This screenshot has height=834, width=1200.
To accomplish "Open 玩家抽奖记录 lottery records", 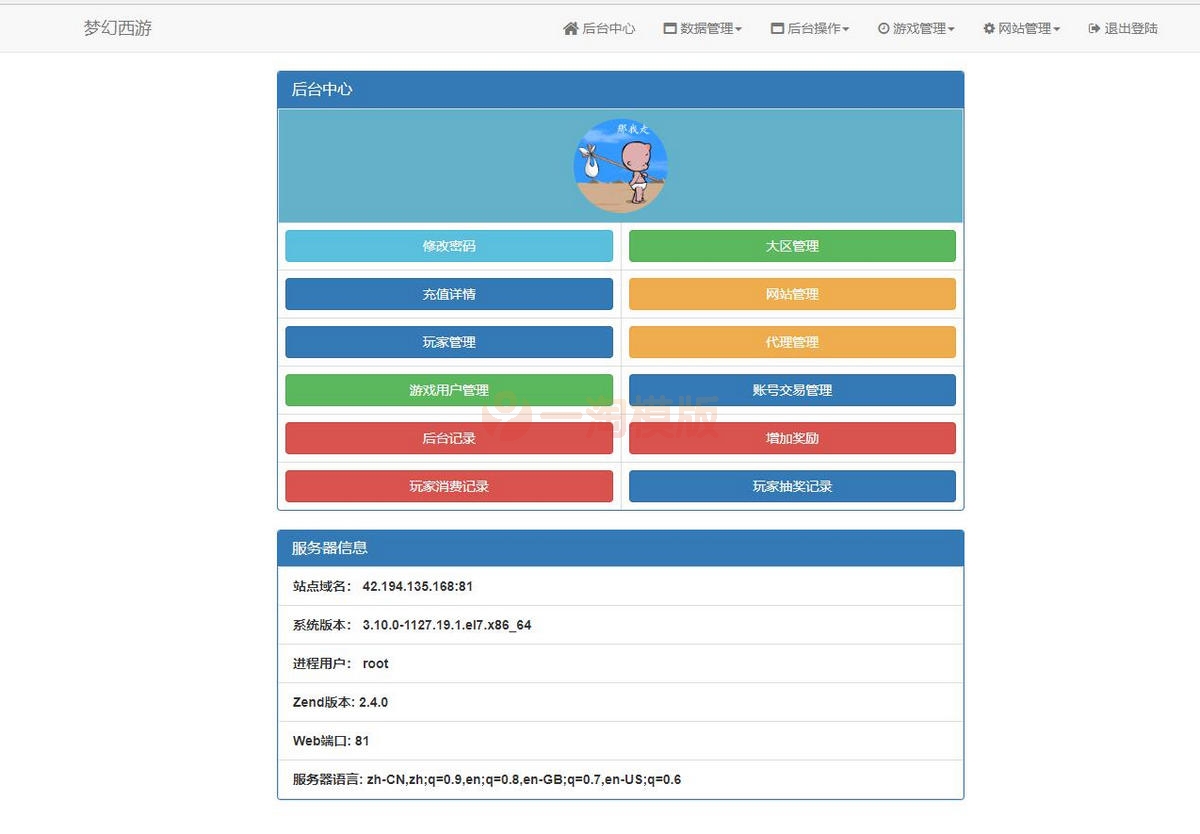I will [x=792, y=486].
